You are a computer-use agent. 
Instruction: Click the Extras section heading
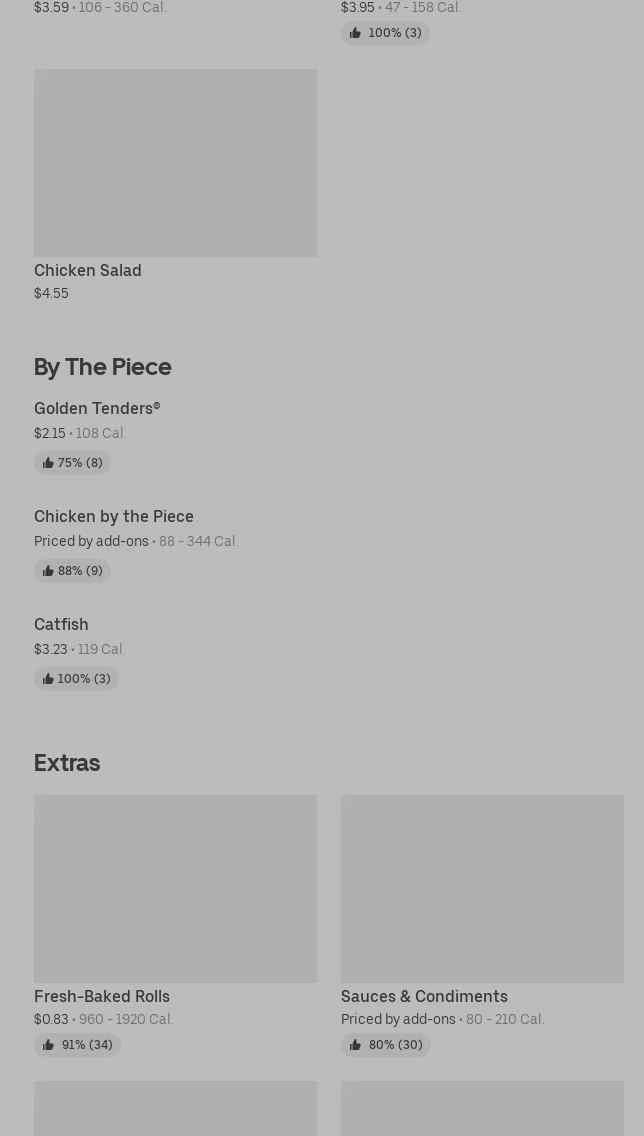tap(67, 762)
